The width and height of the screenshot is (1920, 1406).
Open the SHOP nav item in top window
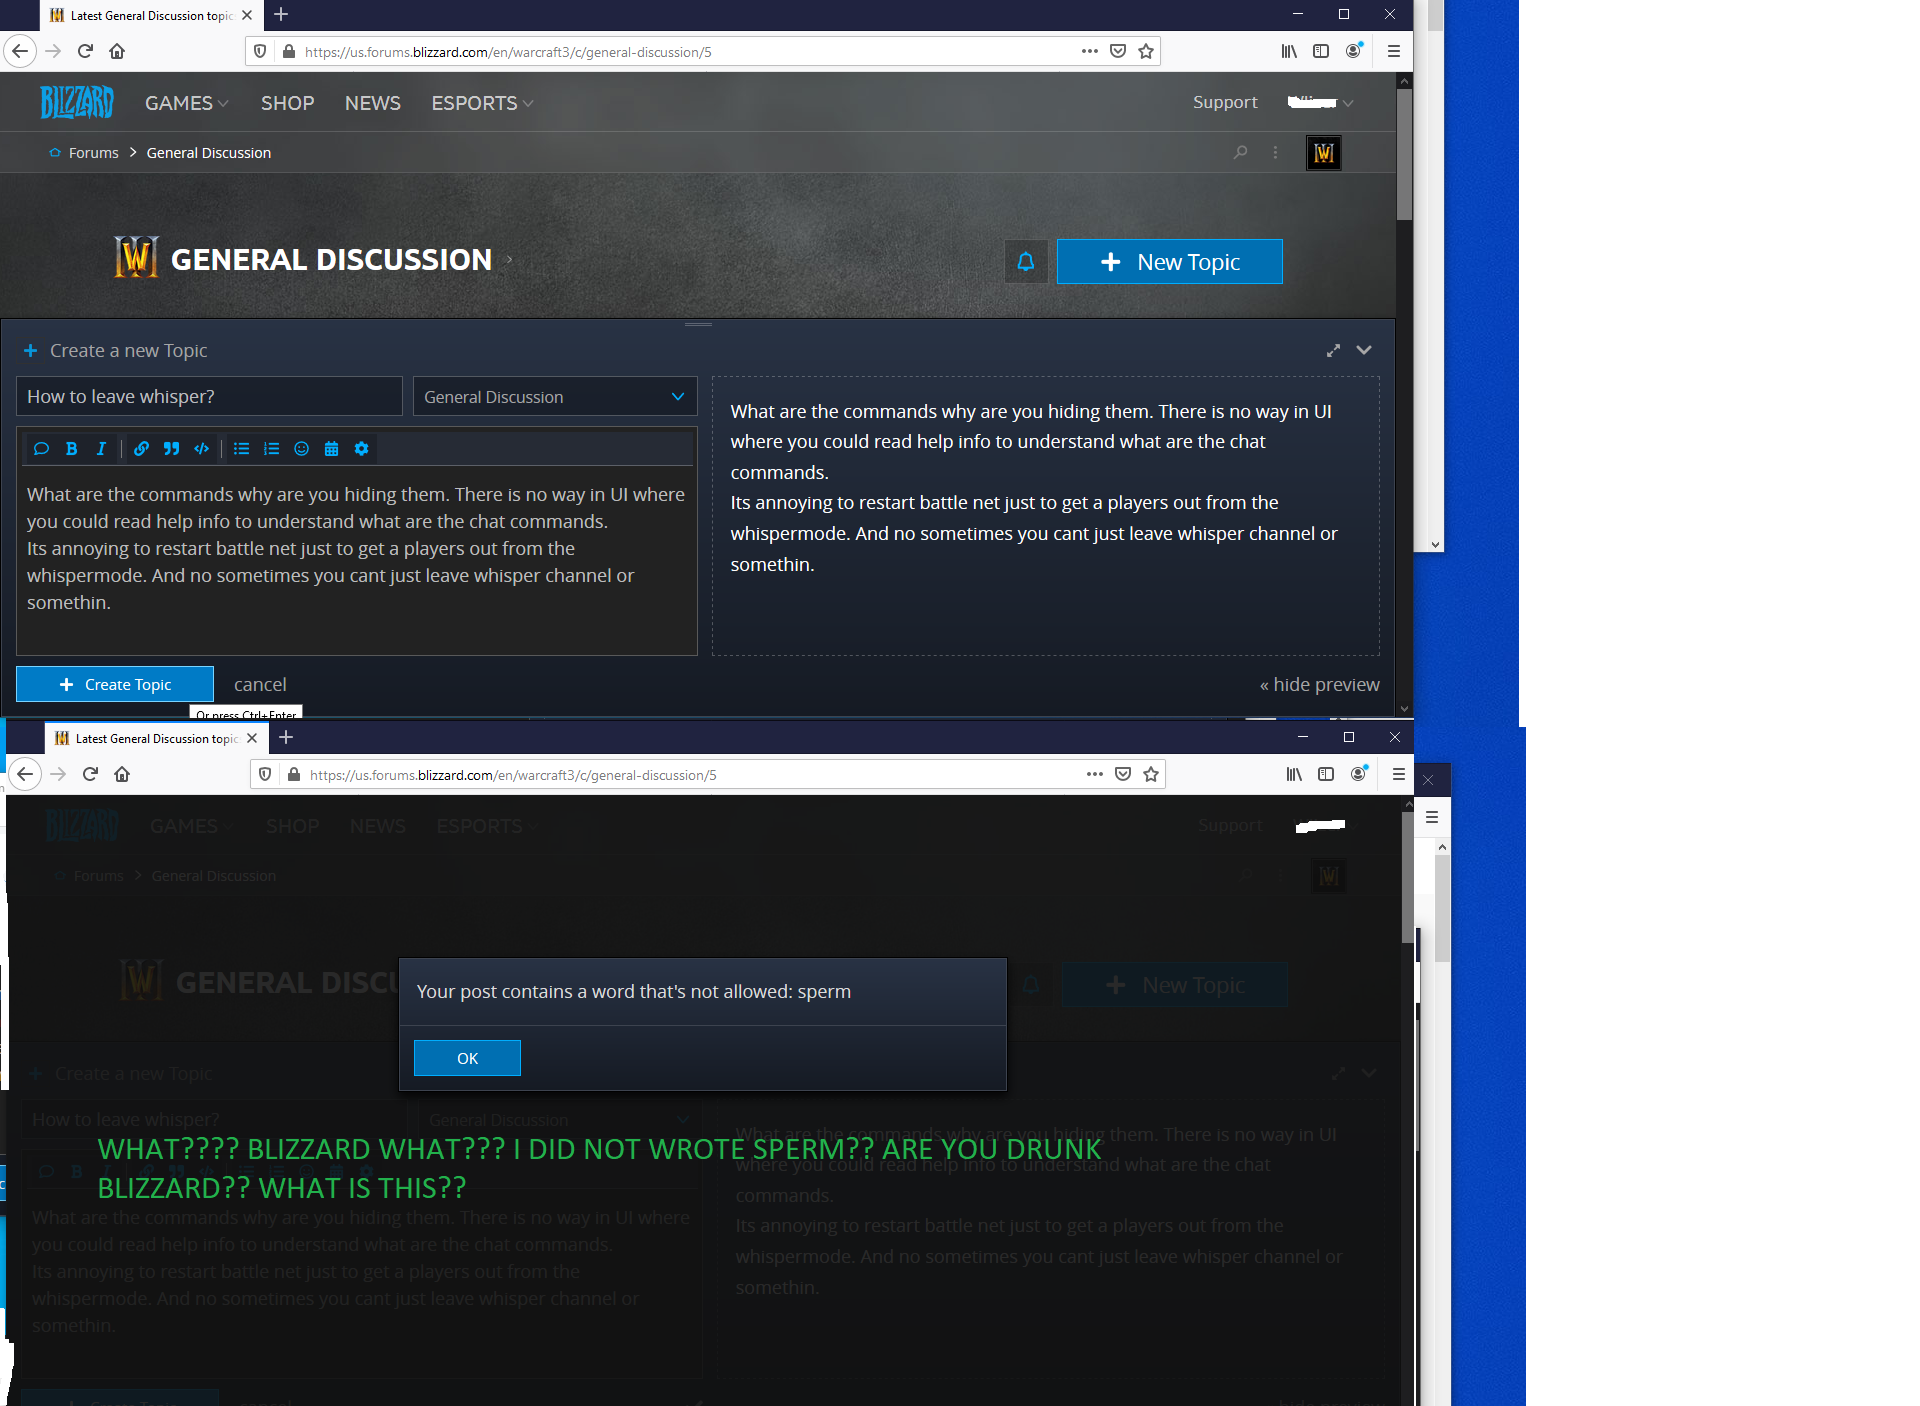(x=287, y=103)
